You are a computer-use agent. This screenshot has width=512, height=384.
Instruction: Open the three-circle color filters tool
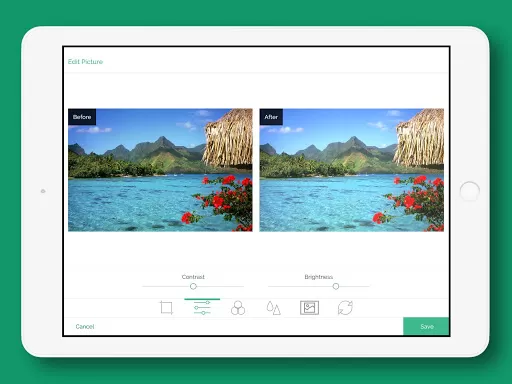click(x=238, y=308)
